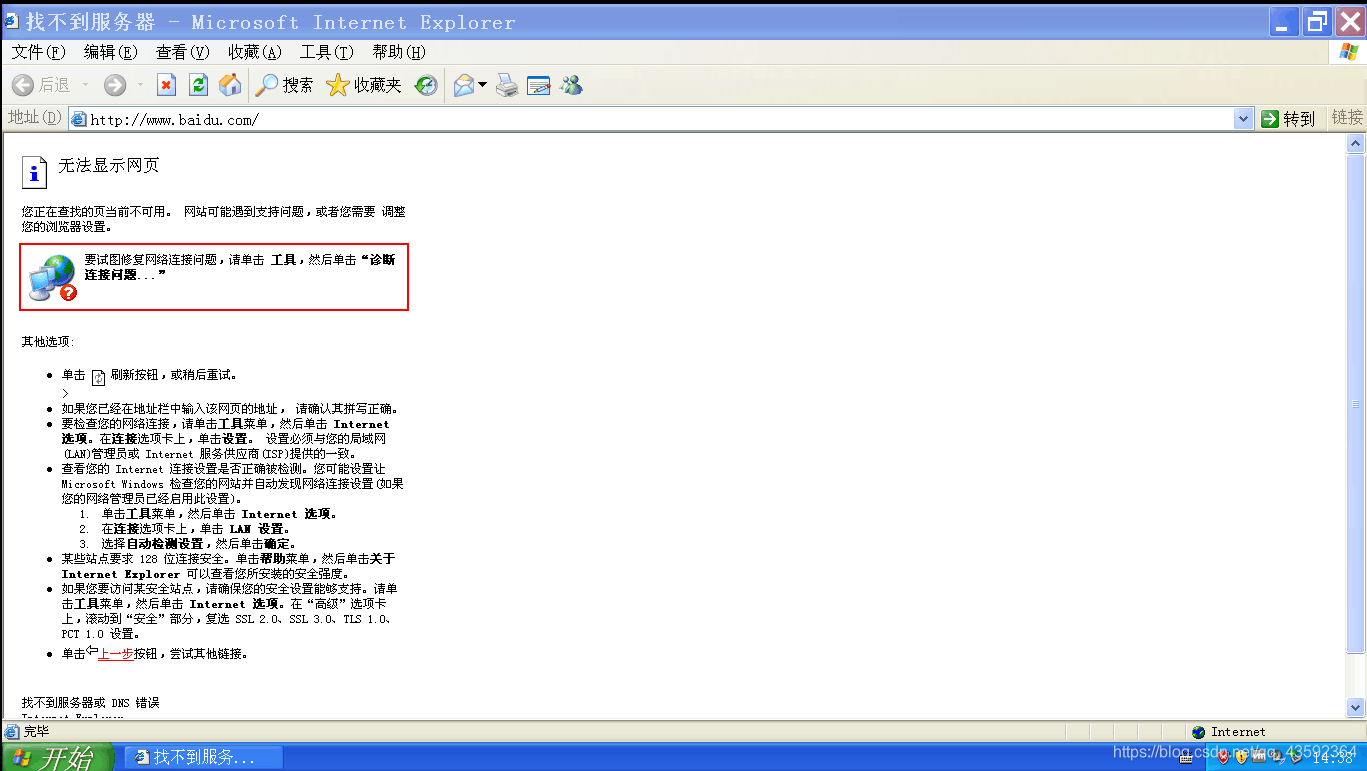Click the Windows flag logo in the menu bar
1367x771 pixels.
pyautogui.click(x=1348, y=52)
